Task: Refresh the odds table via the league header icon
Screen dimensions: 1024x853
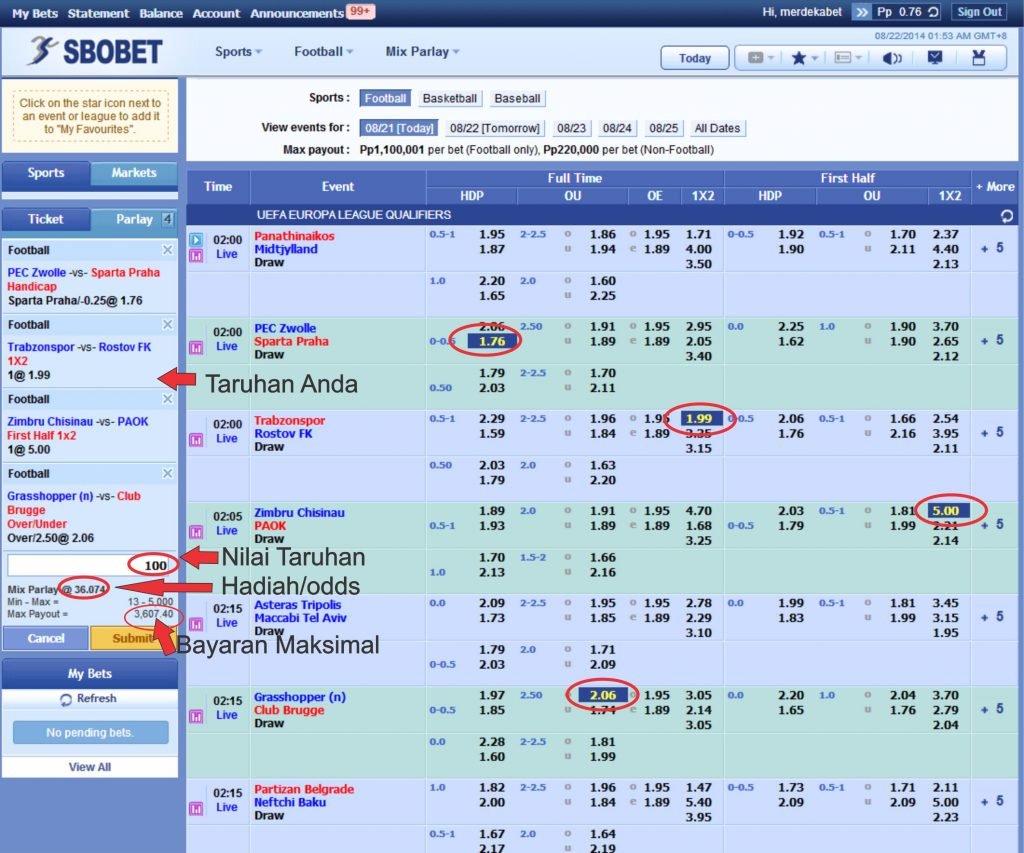Action: (1006, 215)
